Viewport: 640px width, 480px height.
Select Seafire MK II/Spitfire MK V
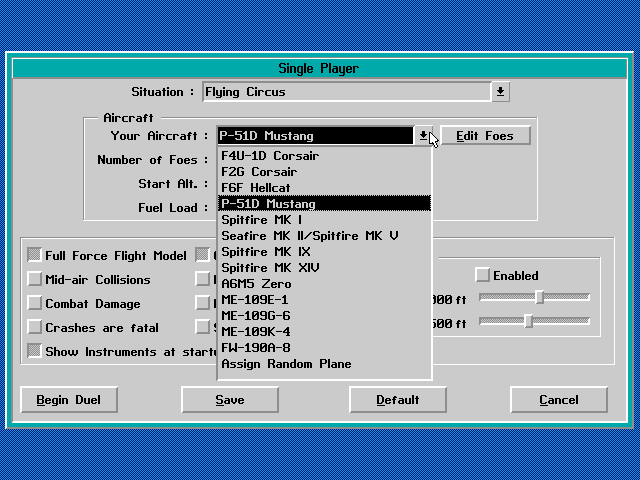324,236
